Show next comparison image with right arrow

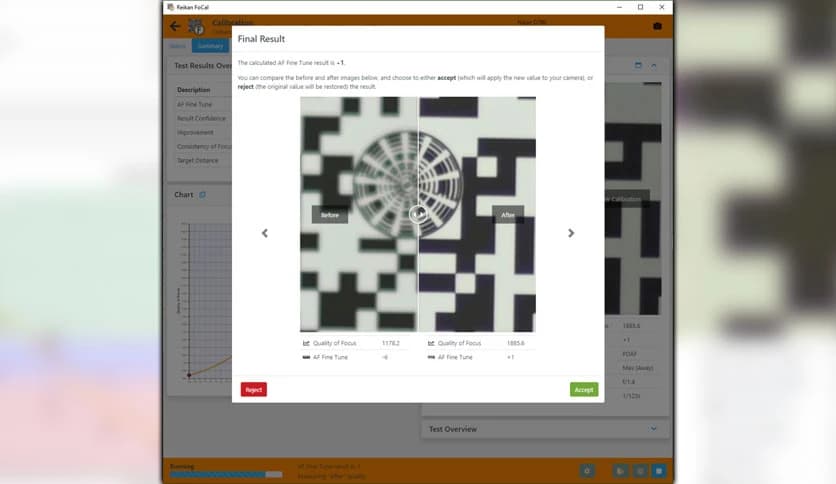pos(571,233)
